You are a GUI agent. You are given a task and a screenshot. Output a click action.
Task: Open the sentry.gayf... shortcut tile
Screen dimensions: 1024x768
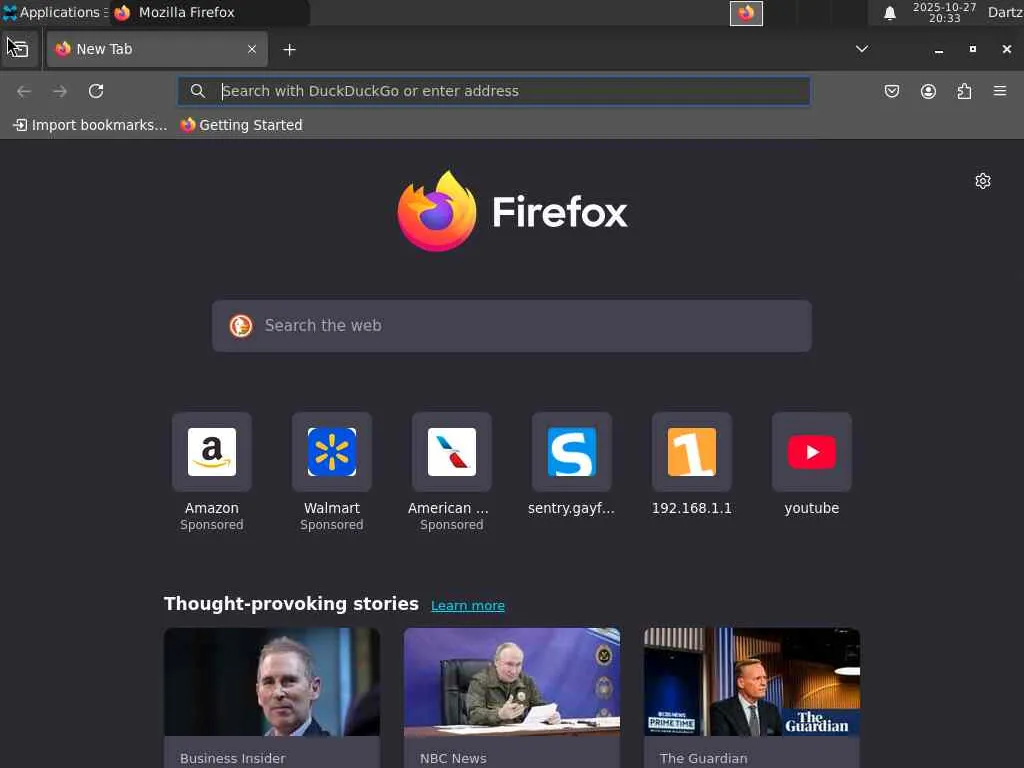pyautogui.click(x=571, y=452)
